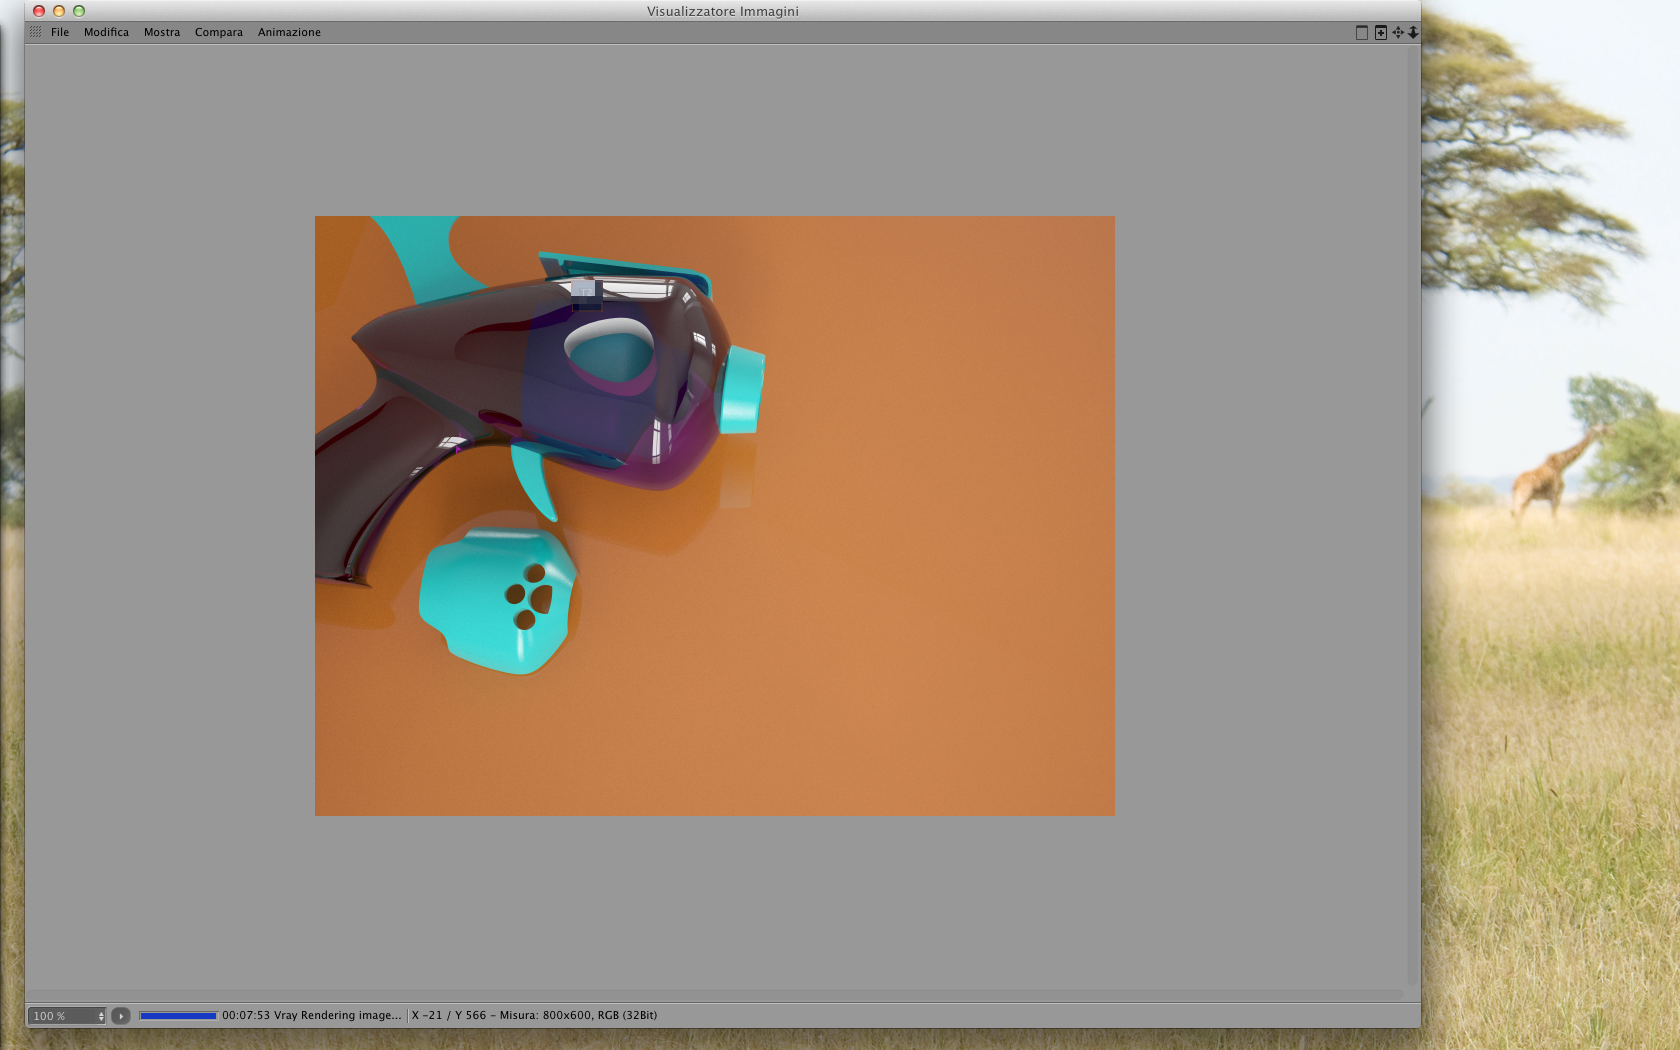Click the vertical arrow zoom icon
This screenshot has height=1050, width=1680.
coord(1413,32)
